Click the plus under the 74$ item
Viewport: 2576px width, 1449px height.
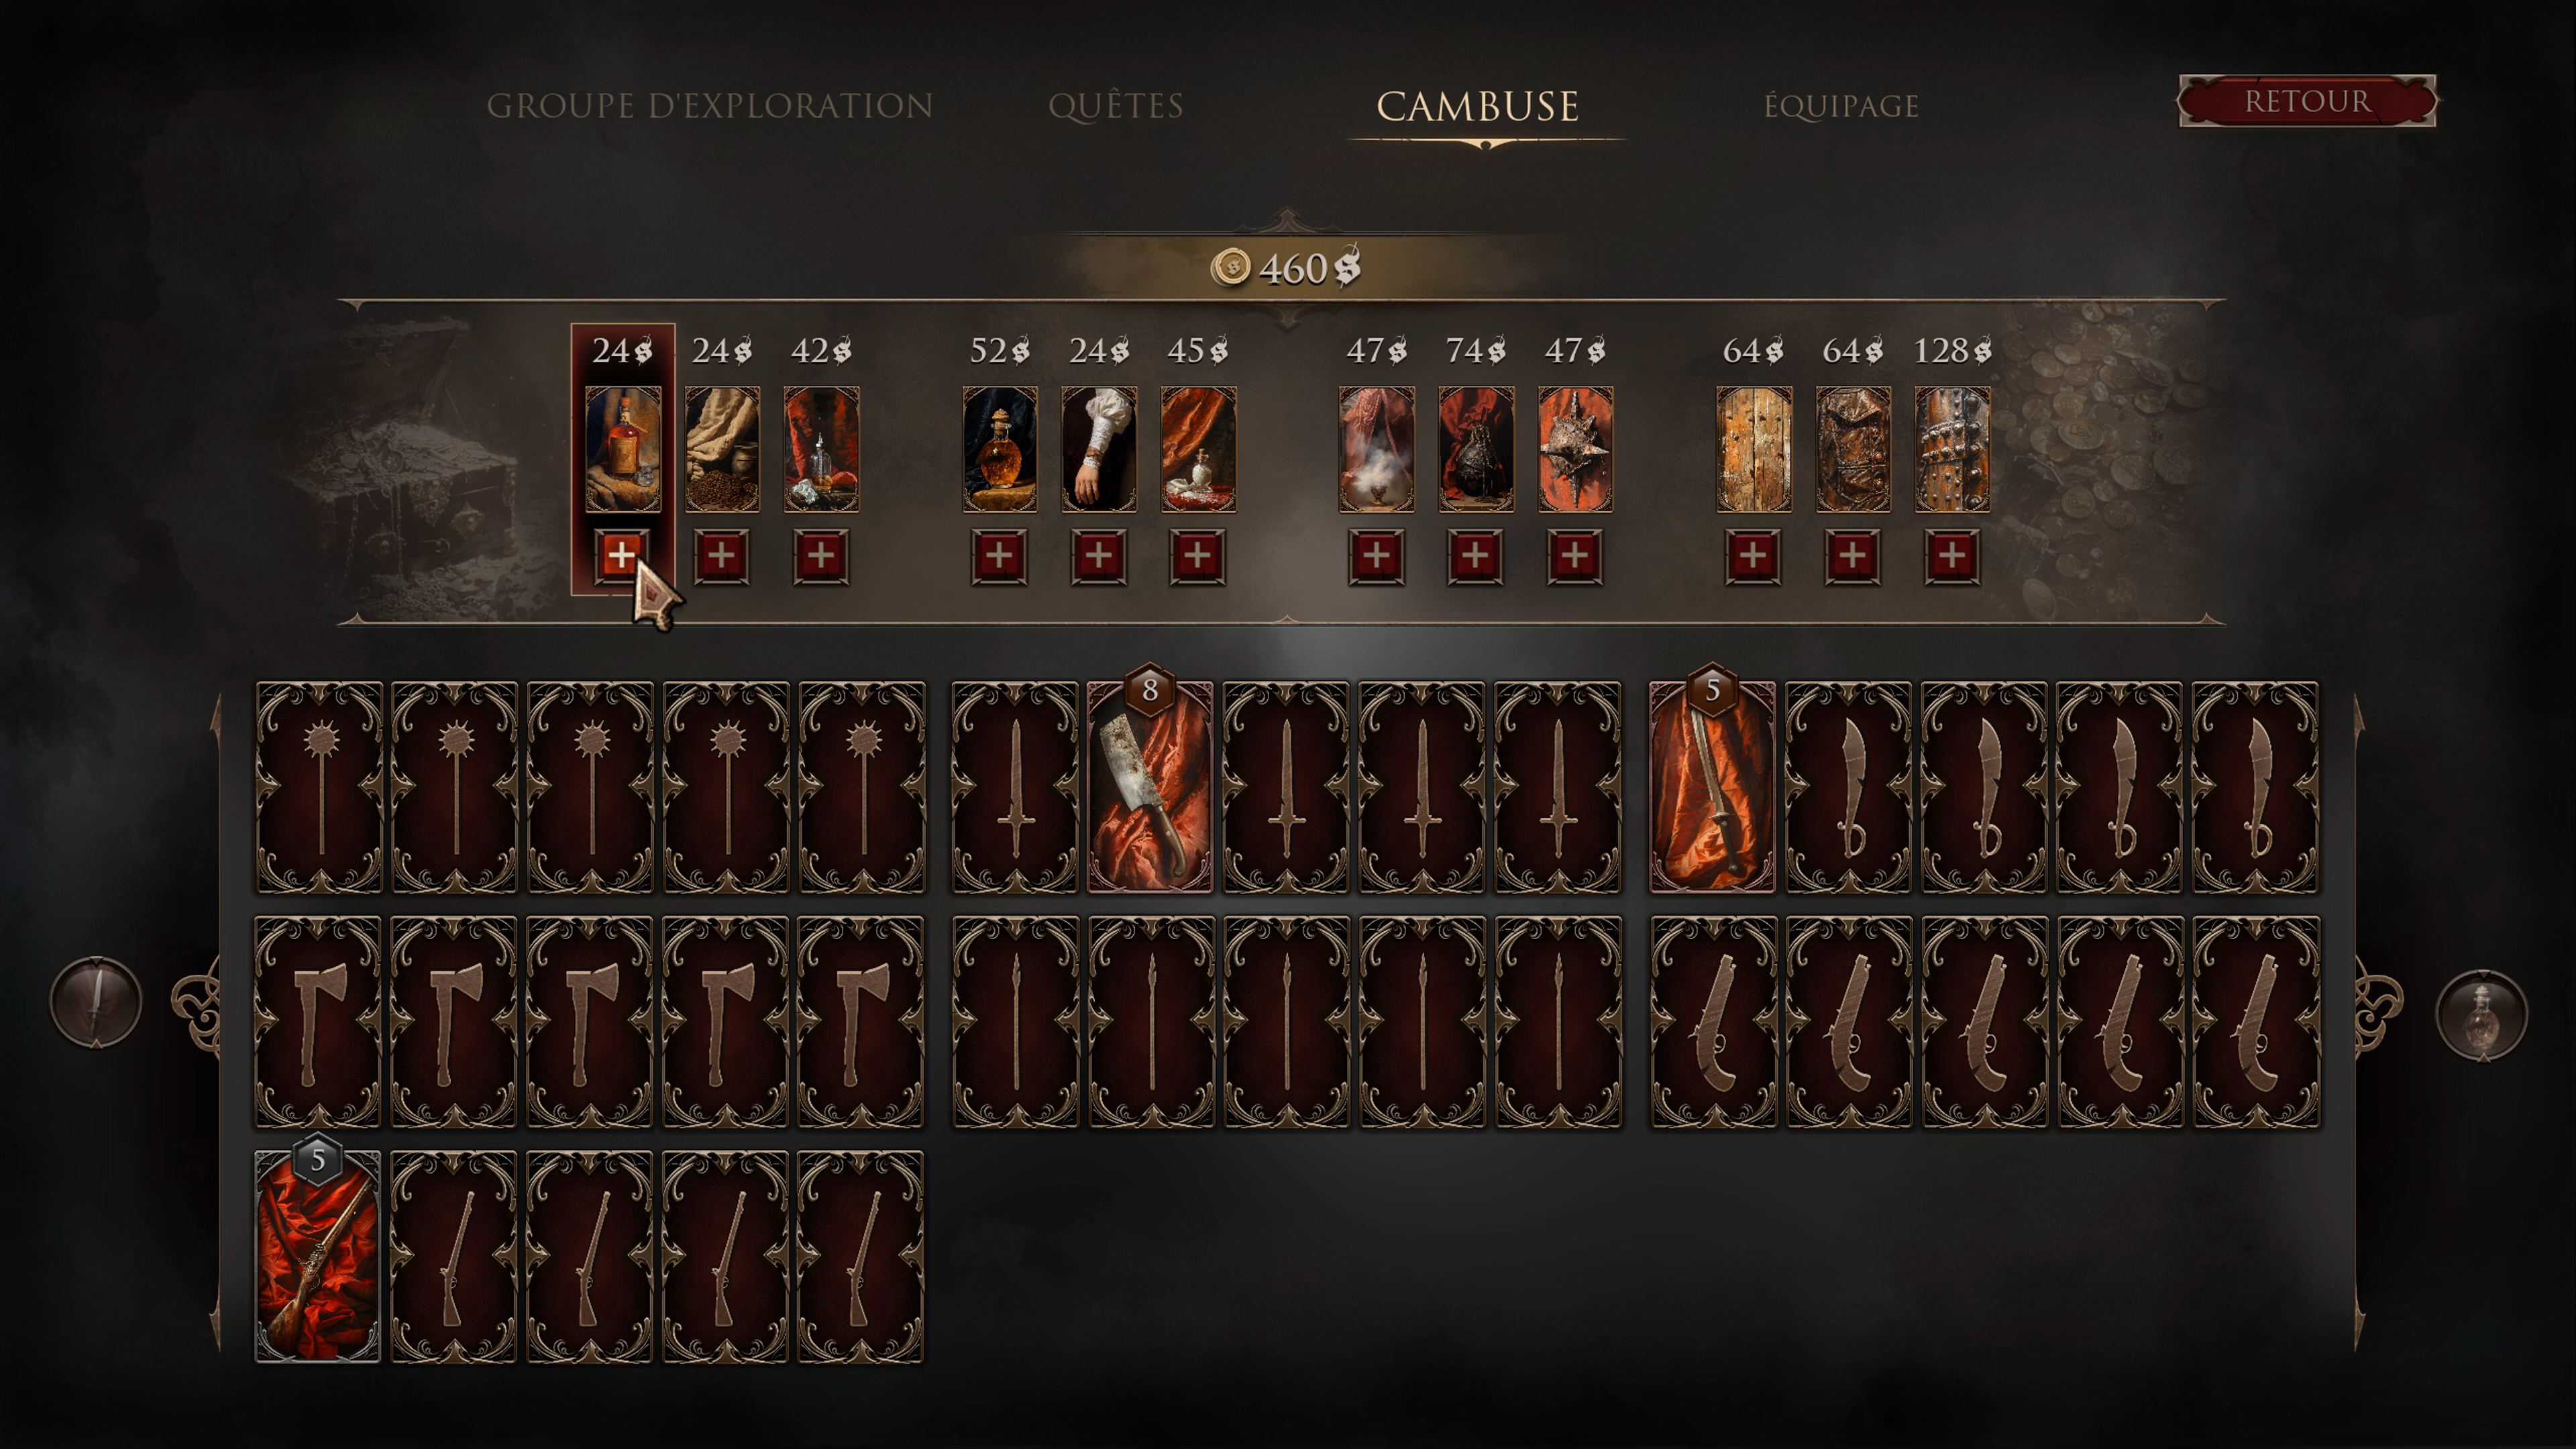pos(1475,555)
